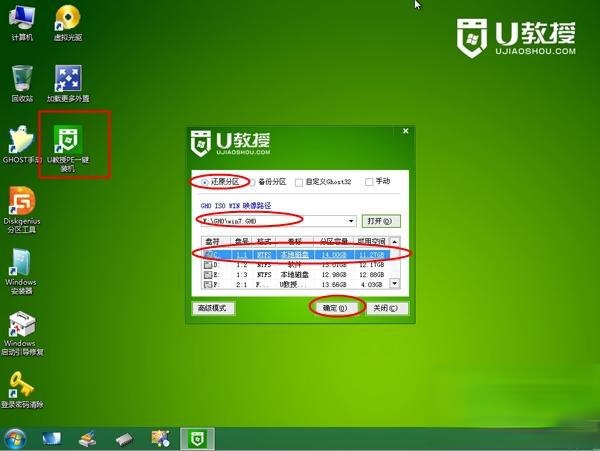Open the Windows 安装器 desktop icon

(x=21, y=272)
